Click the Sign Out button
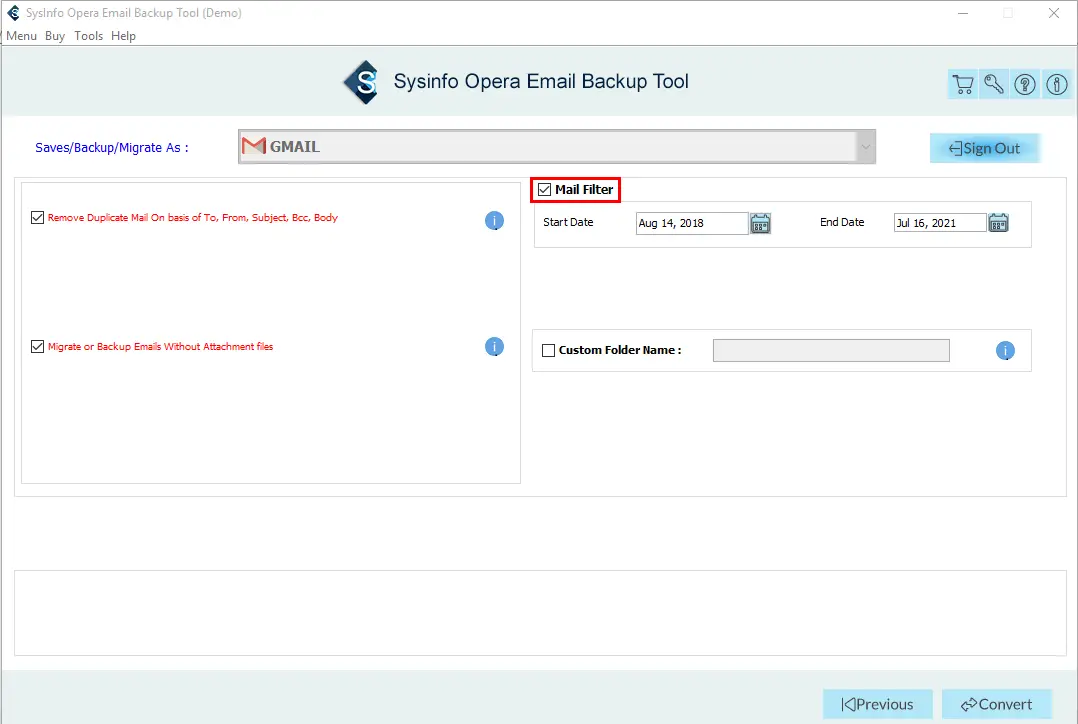 coord(984,149)
